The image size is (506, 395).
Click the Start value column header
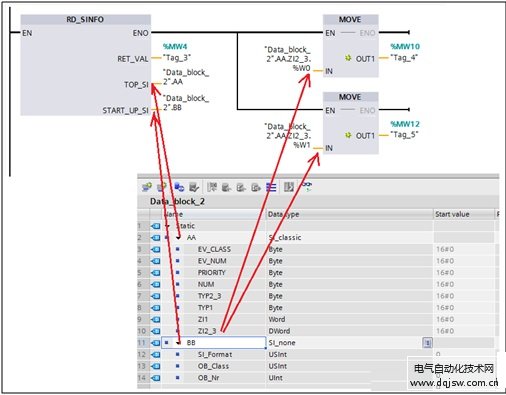464,214
